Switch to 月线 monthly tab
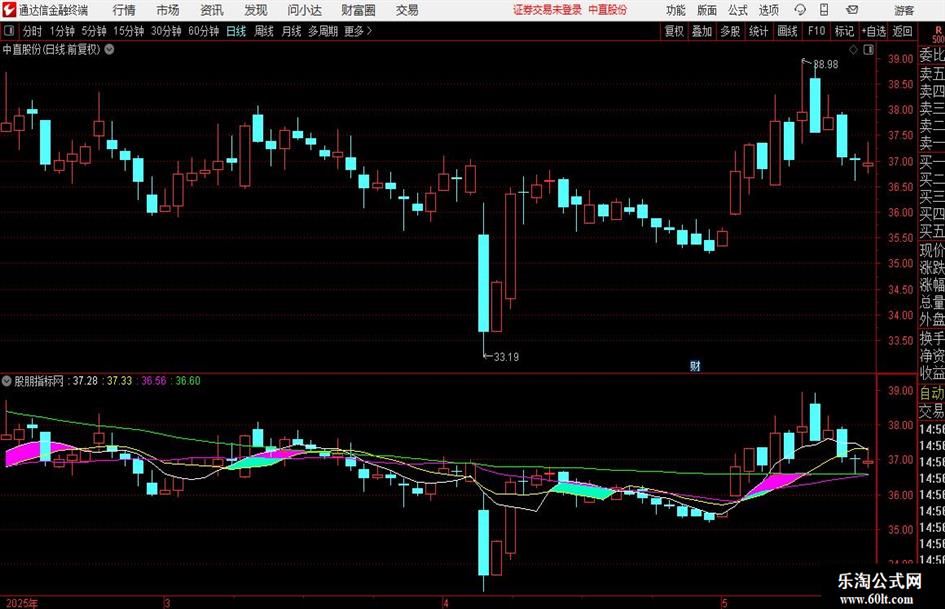 point(291,31)
